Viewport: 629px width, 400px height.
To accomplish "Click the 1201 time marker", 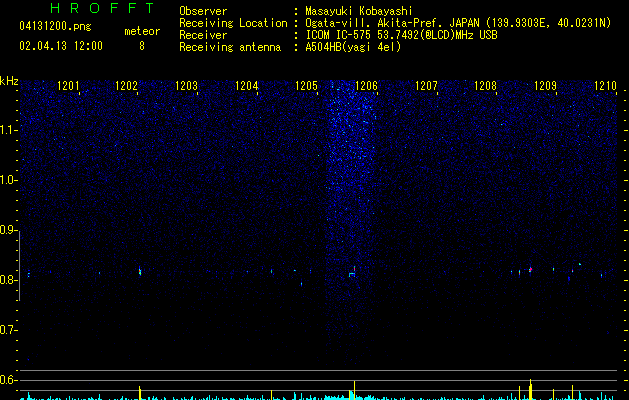I will [x=68, y=86].
